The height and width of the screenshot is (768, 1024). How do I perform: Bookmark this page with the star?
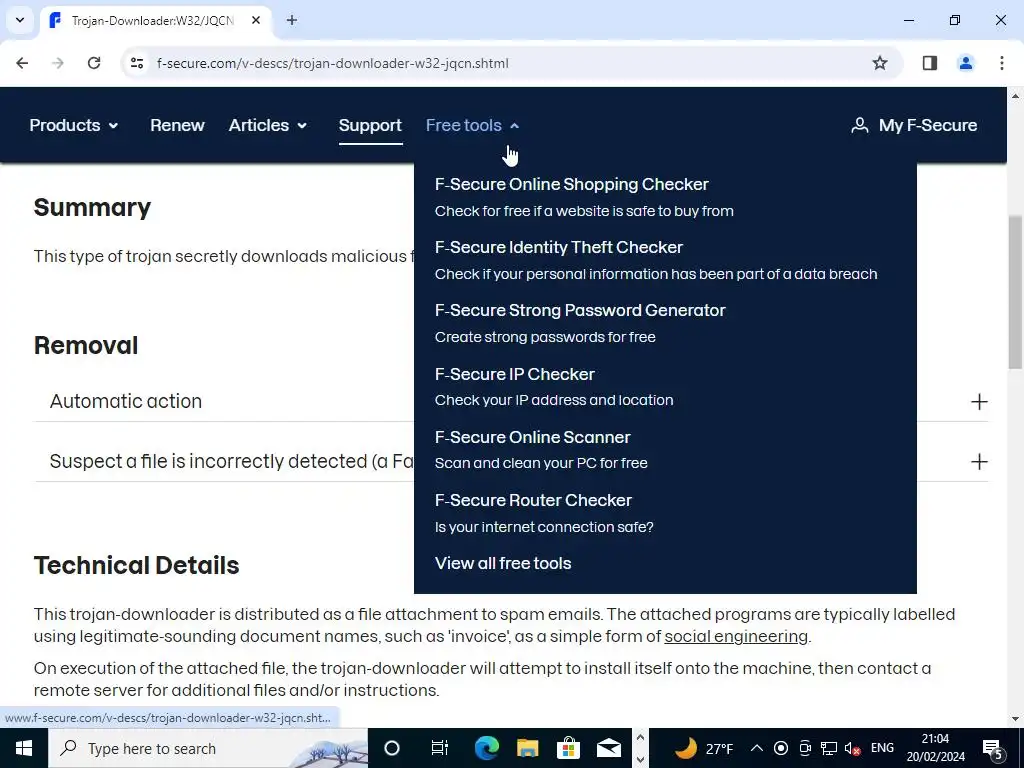point(880,63)
